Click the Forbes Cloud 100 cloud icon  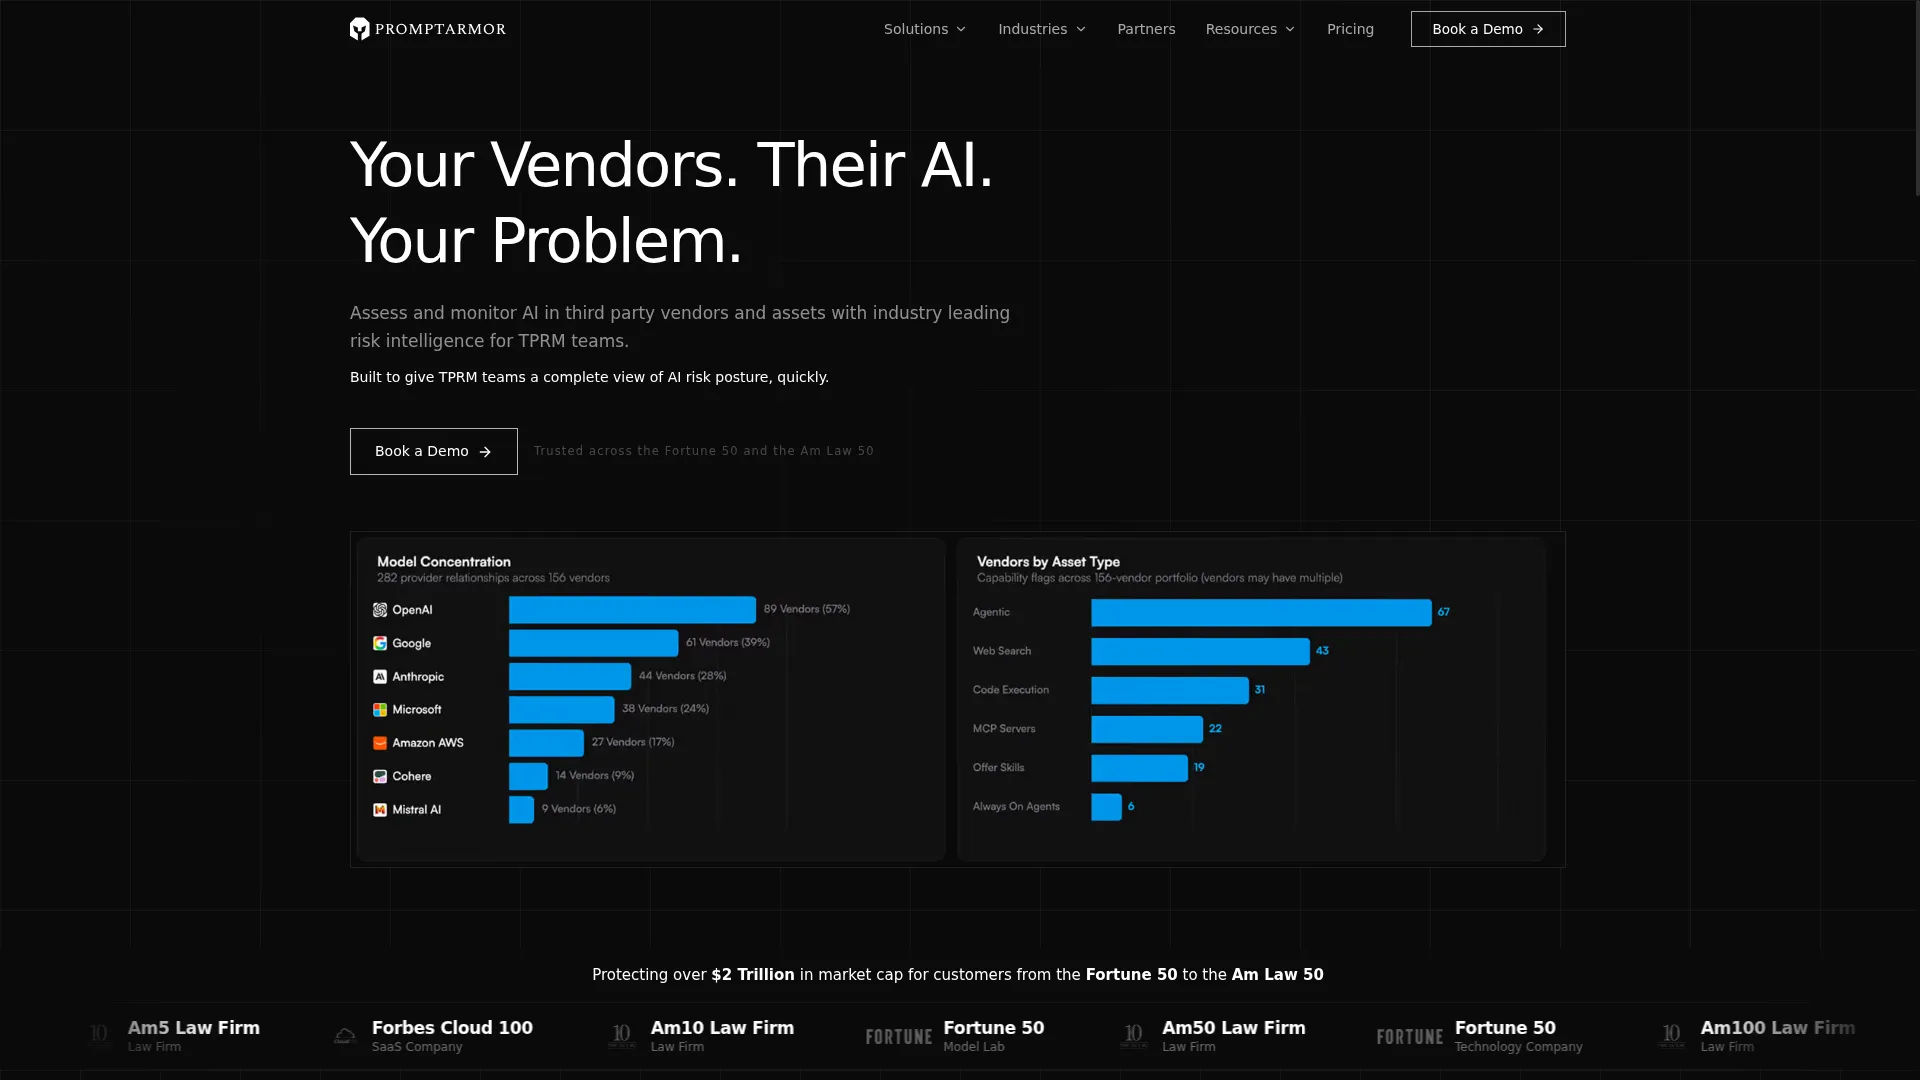click(x=345, y=1036)
